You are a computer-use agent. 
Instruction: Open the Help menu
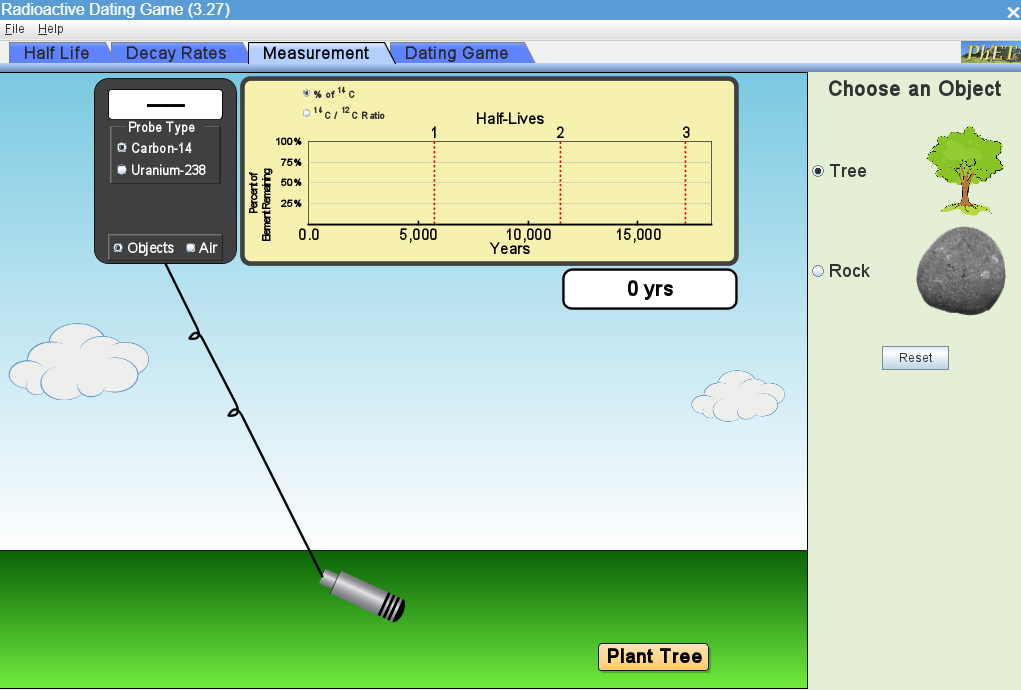coord(50,30)
